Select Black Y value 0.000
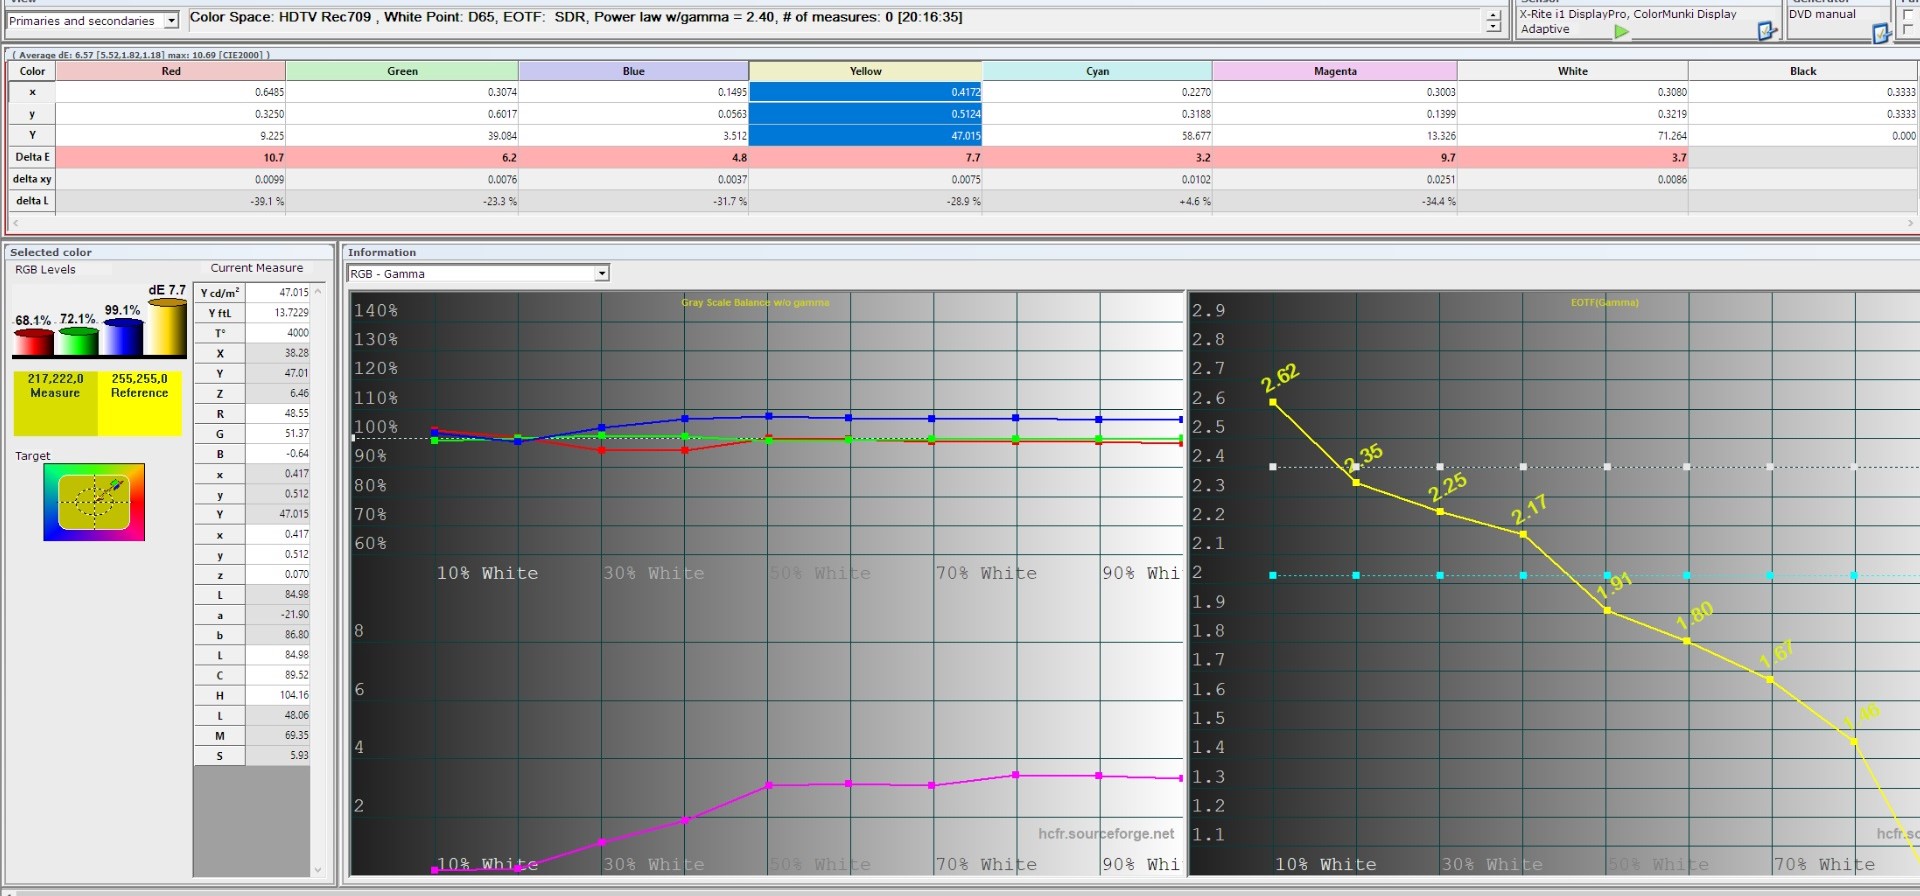Viewport: 1920px width, 896px height. 1803,136
